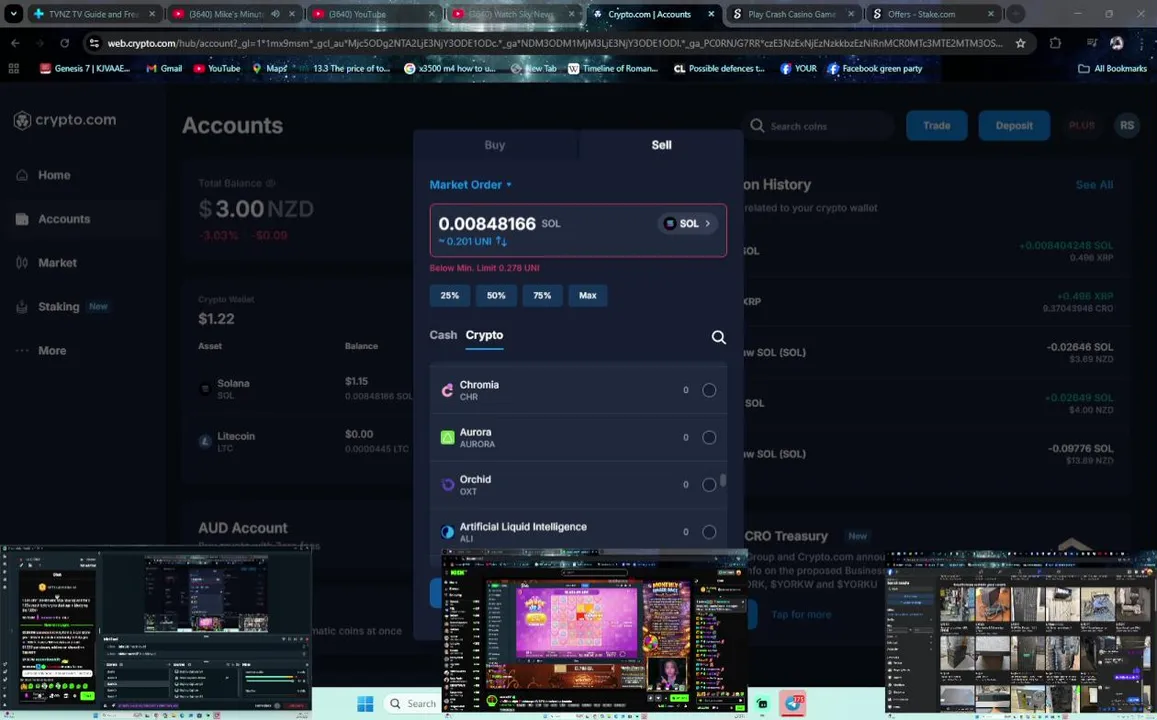Click the Search coins magnifier icon
The width and height of the screenshot is (1157, 720).
point(757,125)
